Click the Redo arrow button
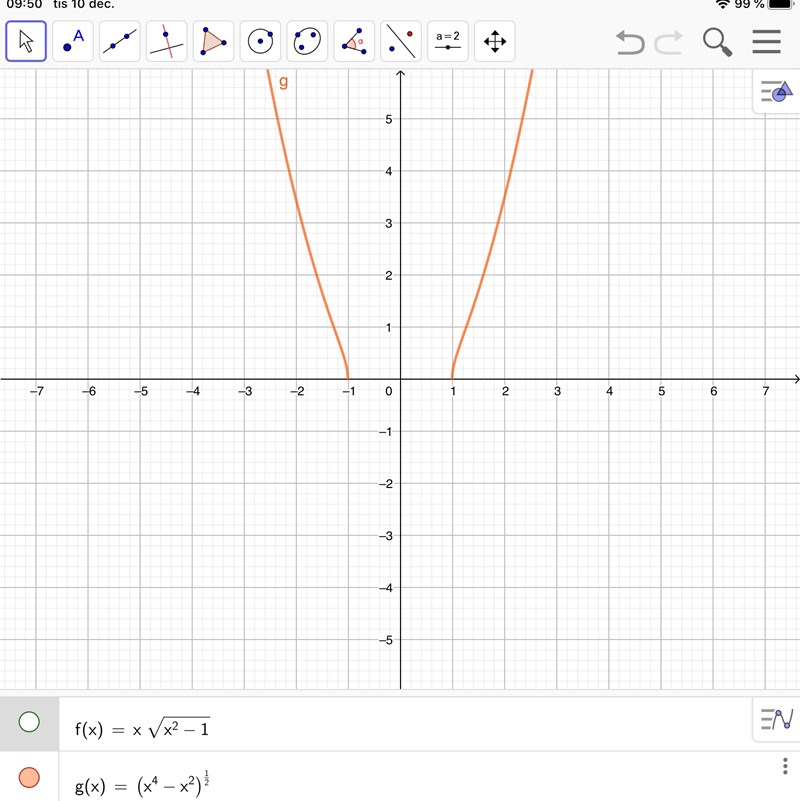This screenshot has height=801, width=800. [668, 42]
